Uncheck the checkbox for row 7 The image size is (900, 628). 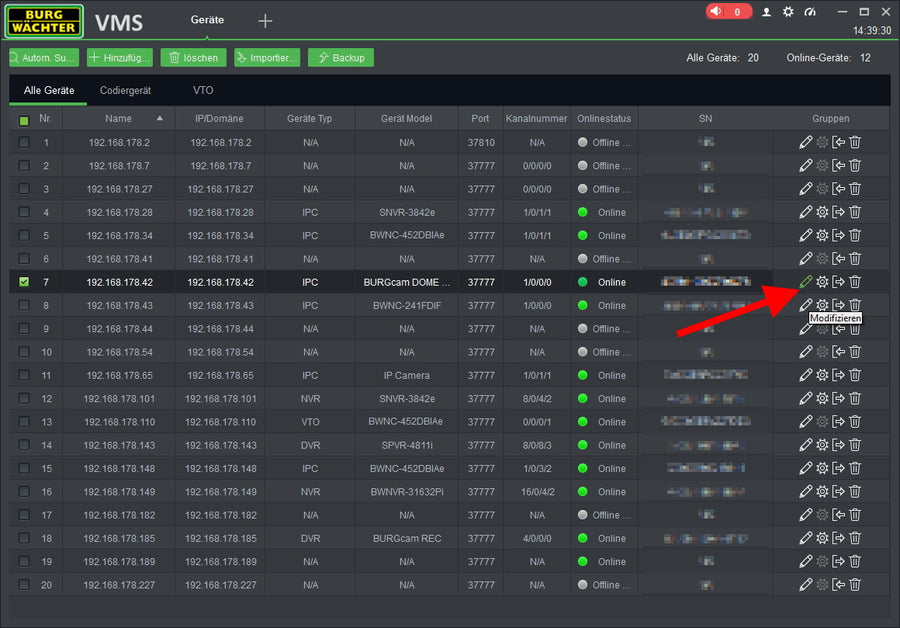coord(24,282)
